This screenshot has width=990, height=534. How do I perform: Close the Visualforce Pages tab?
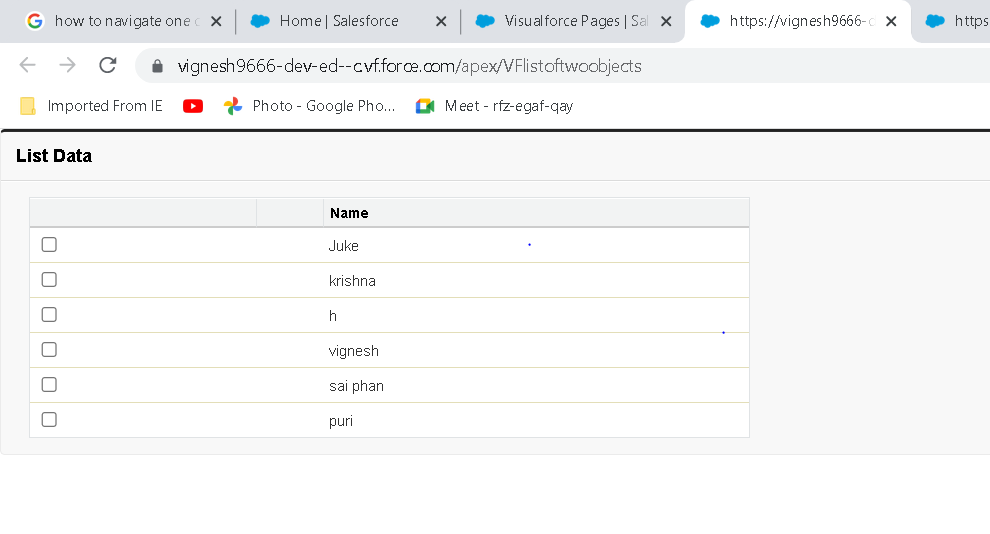tap(666, 21)
